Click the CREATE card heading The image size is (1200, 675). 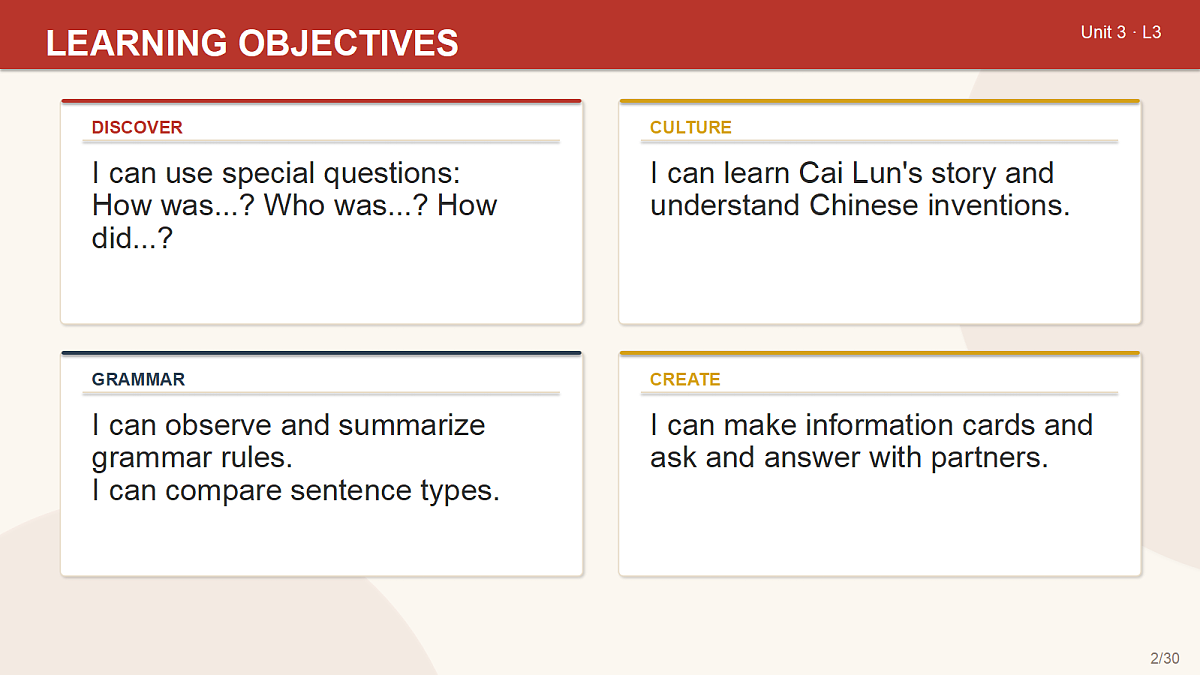point(685,379)
